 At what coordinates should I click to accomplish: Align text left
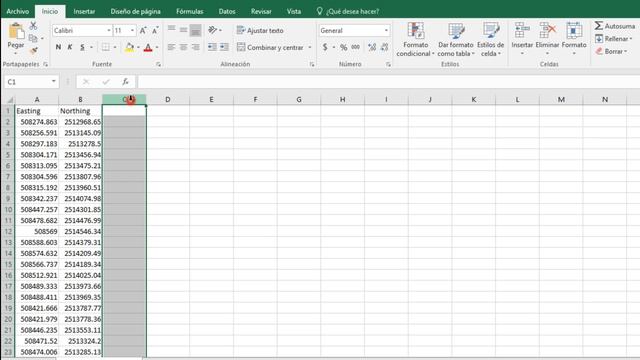pyautogui.click(x=171, y=47)
